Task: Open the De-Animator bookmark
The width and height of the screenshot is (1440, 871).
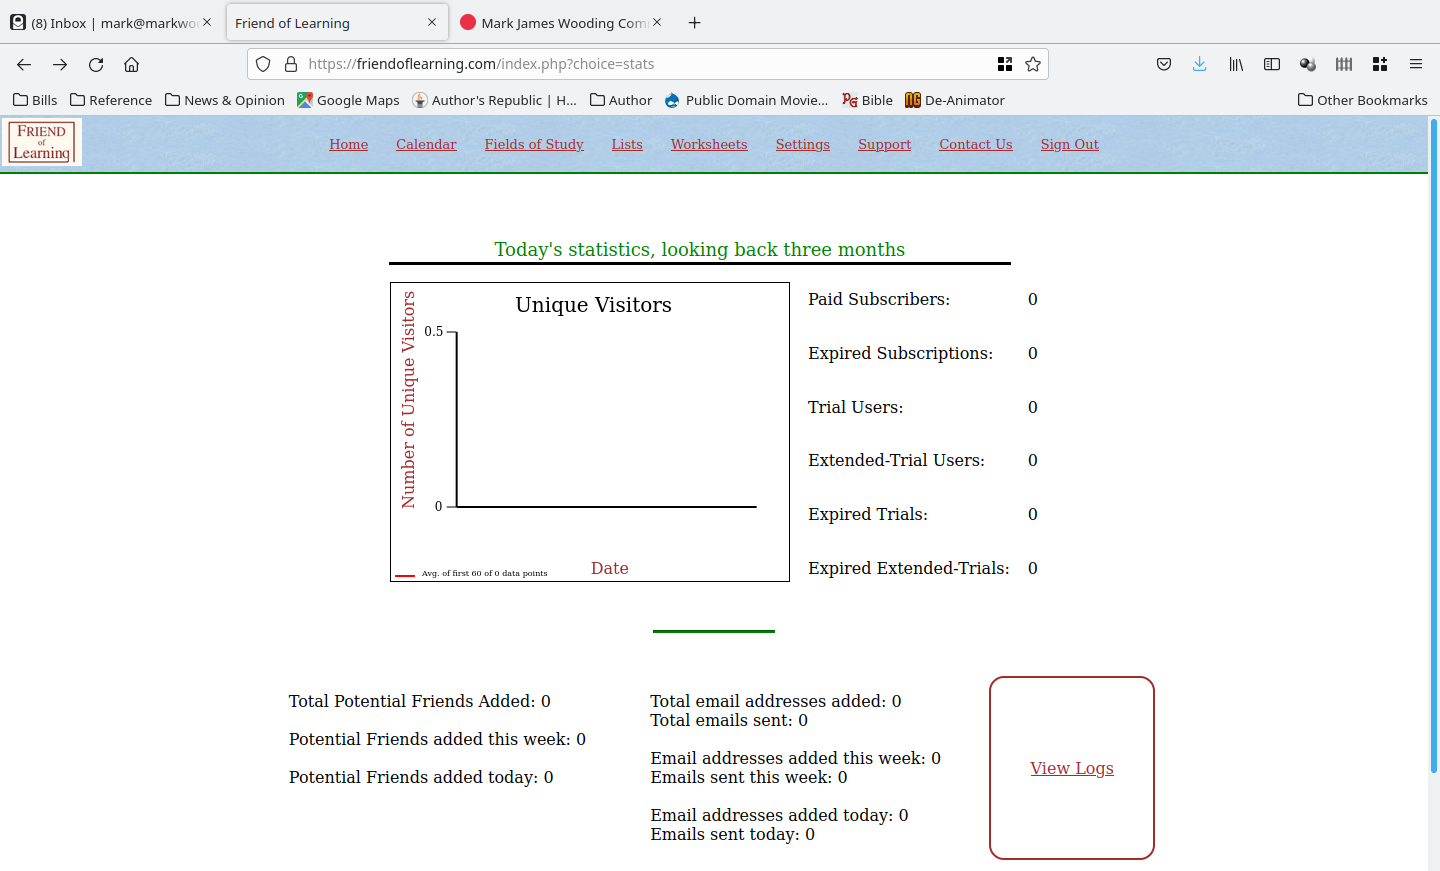Action: [x=954, y=100]
